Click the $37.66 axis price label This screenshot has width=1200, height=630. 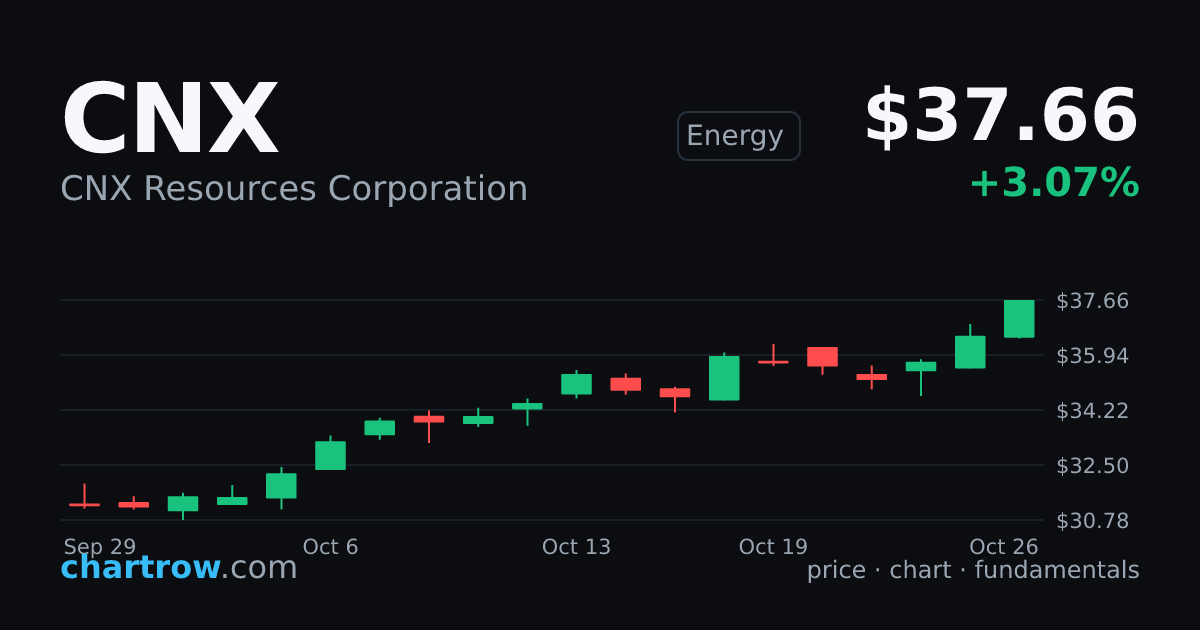point(1092,301)
